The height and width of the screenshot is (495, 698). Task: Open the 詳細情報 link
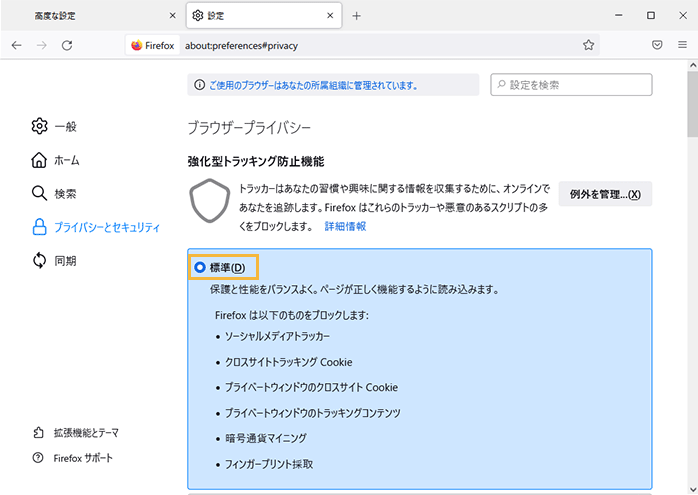(x=344, y=227)
